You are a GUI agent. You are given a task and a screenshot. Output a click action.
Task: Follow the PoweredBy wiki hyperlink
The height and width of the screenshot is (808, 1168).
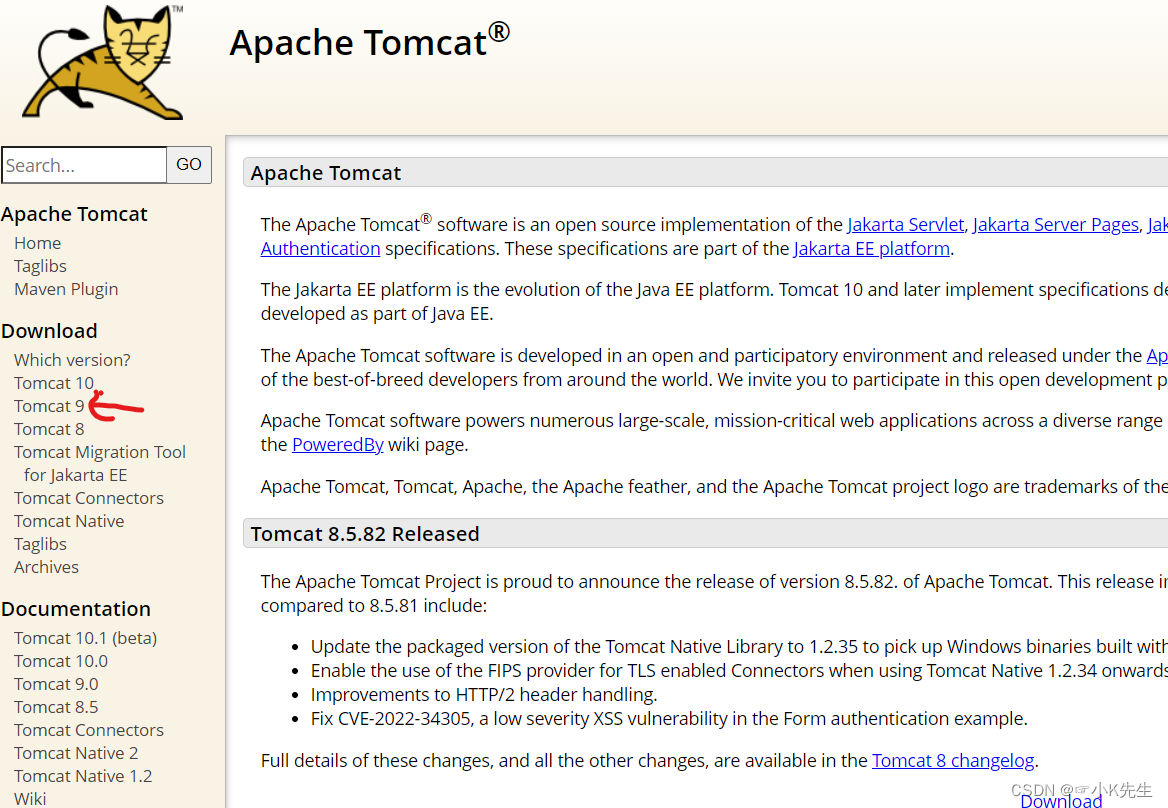click(337, 445)
